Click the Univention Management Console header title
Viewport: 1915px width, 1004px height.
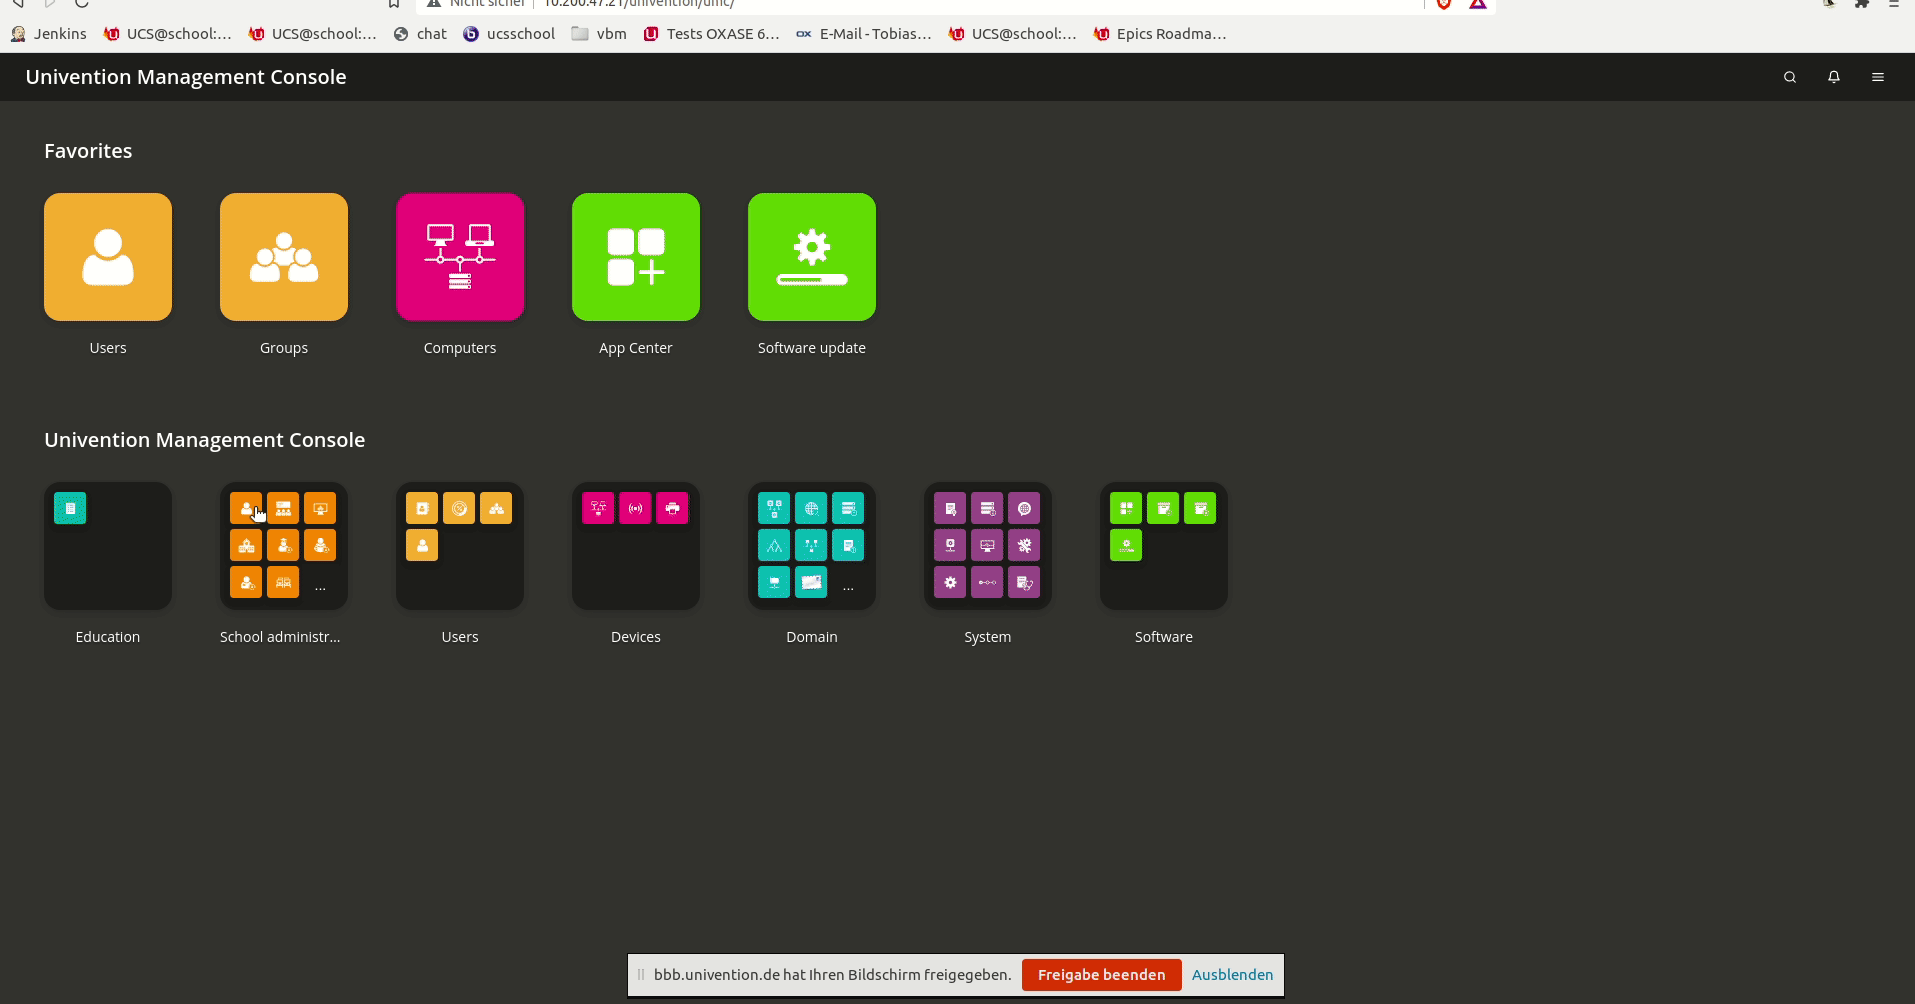coord(186,77)
